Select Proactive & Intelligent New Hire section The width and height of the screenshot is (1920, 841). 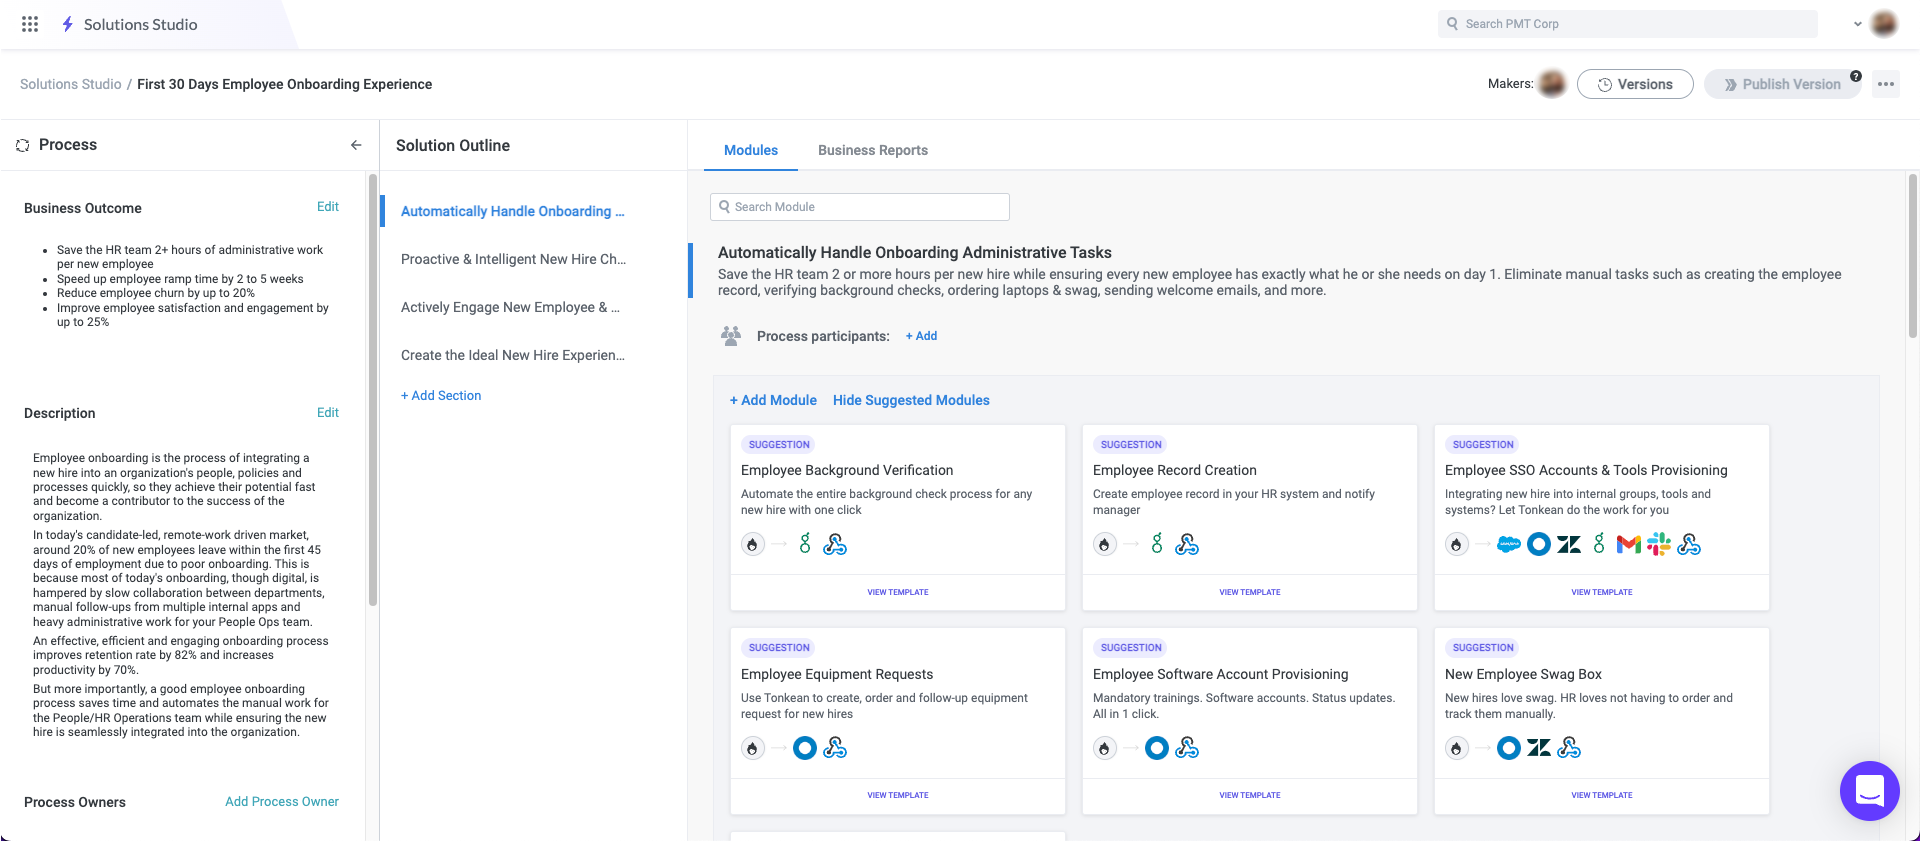[513, 259]
